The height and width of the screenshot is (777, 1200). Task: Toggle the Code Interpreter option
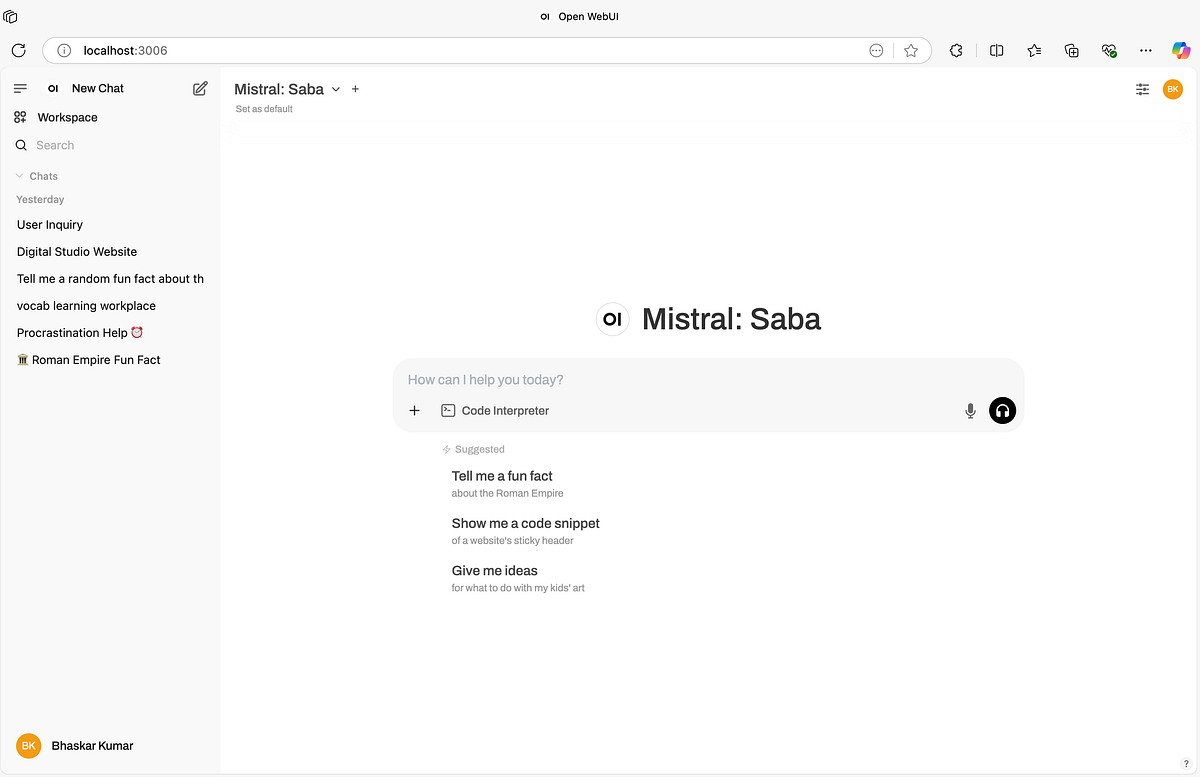click(x=494, y=410)
